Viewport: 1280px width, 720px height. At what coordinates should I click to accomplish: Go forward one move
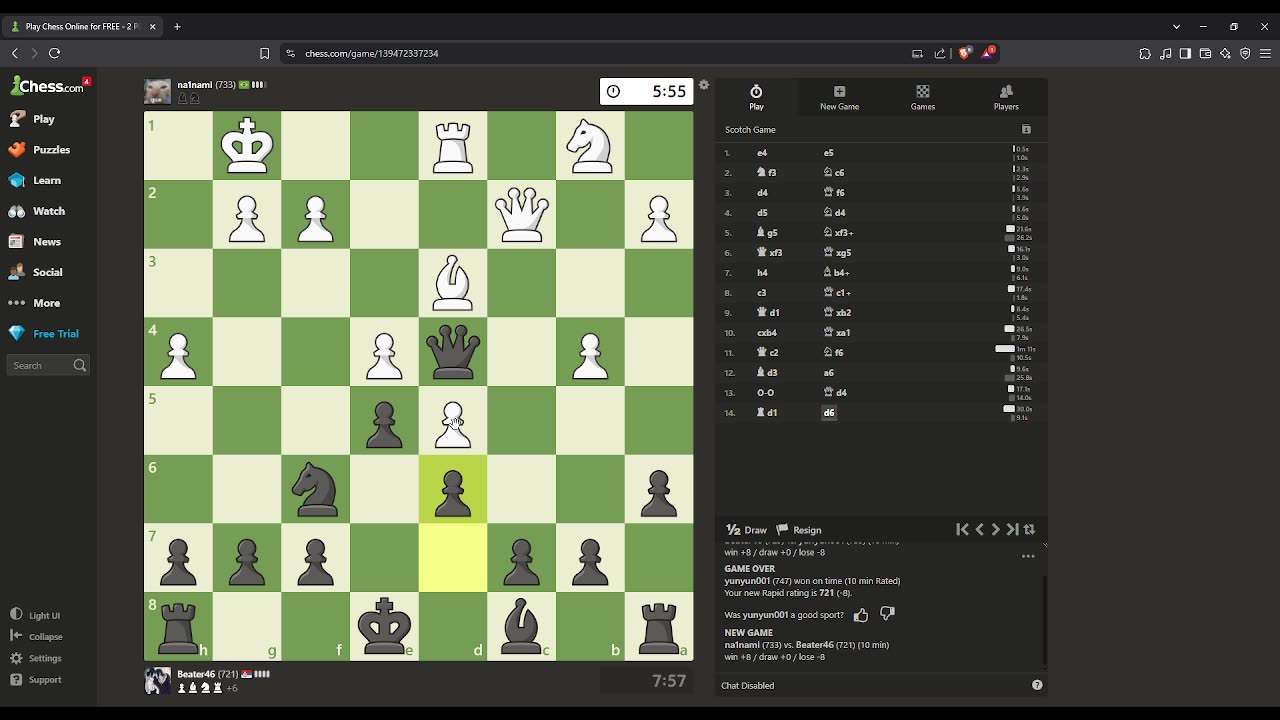click(x=995, y=530)
